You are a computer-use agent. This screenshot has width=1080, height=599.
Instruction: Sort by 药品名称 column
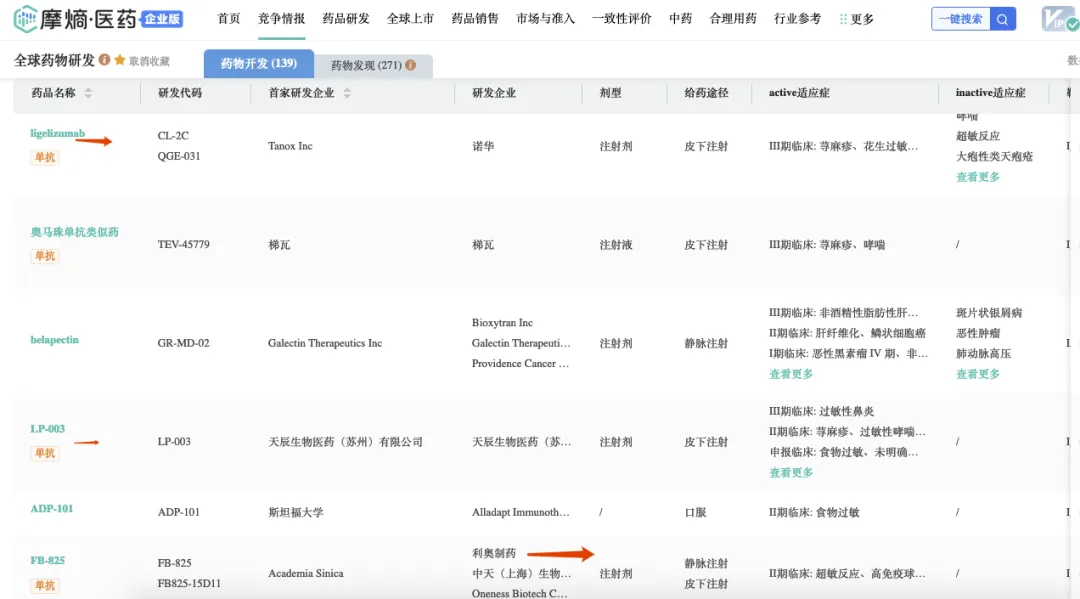point(88,93)
